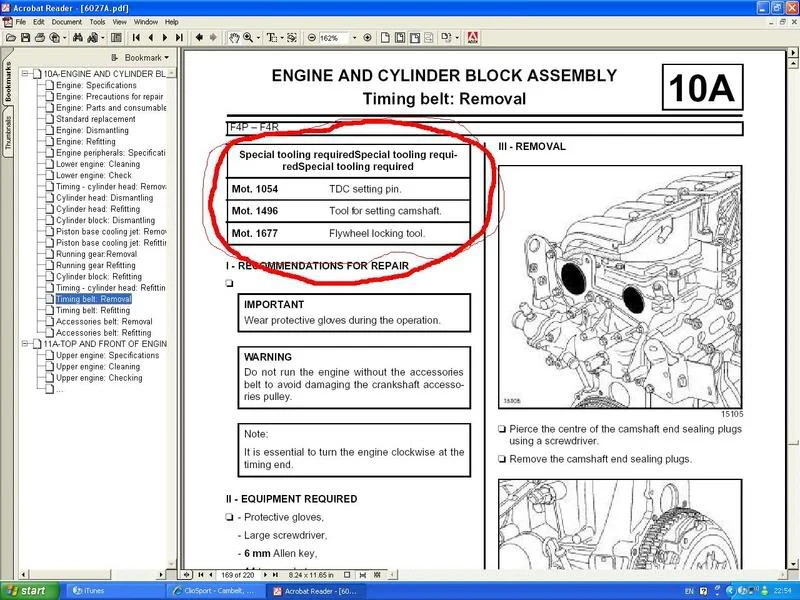Image resolution: width=800 pixels, height=600 pixels.
Task: Select bookmark Standard replacement
Action: [x=95, y=119]
